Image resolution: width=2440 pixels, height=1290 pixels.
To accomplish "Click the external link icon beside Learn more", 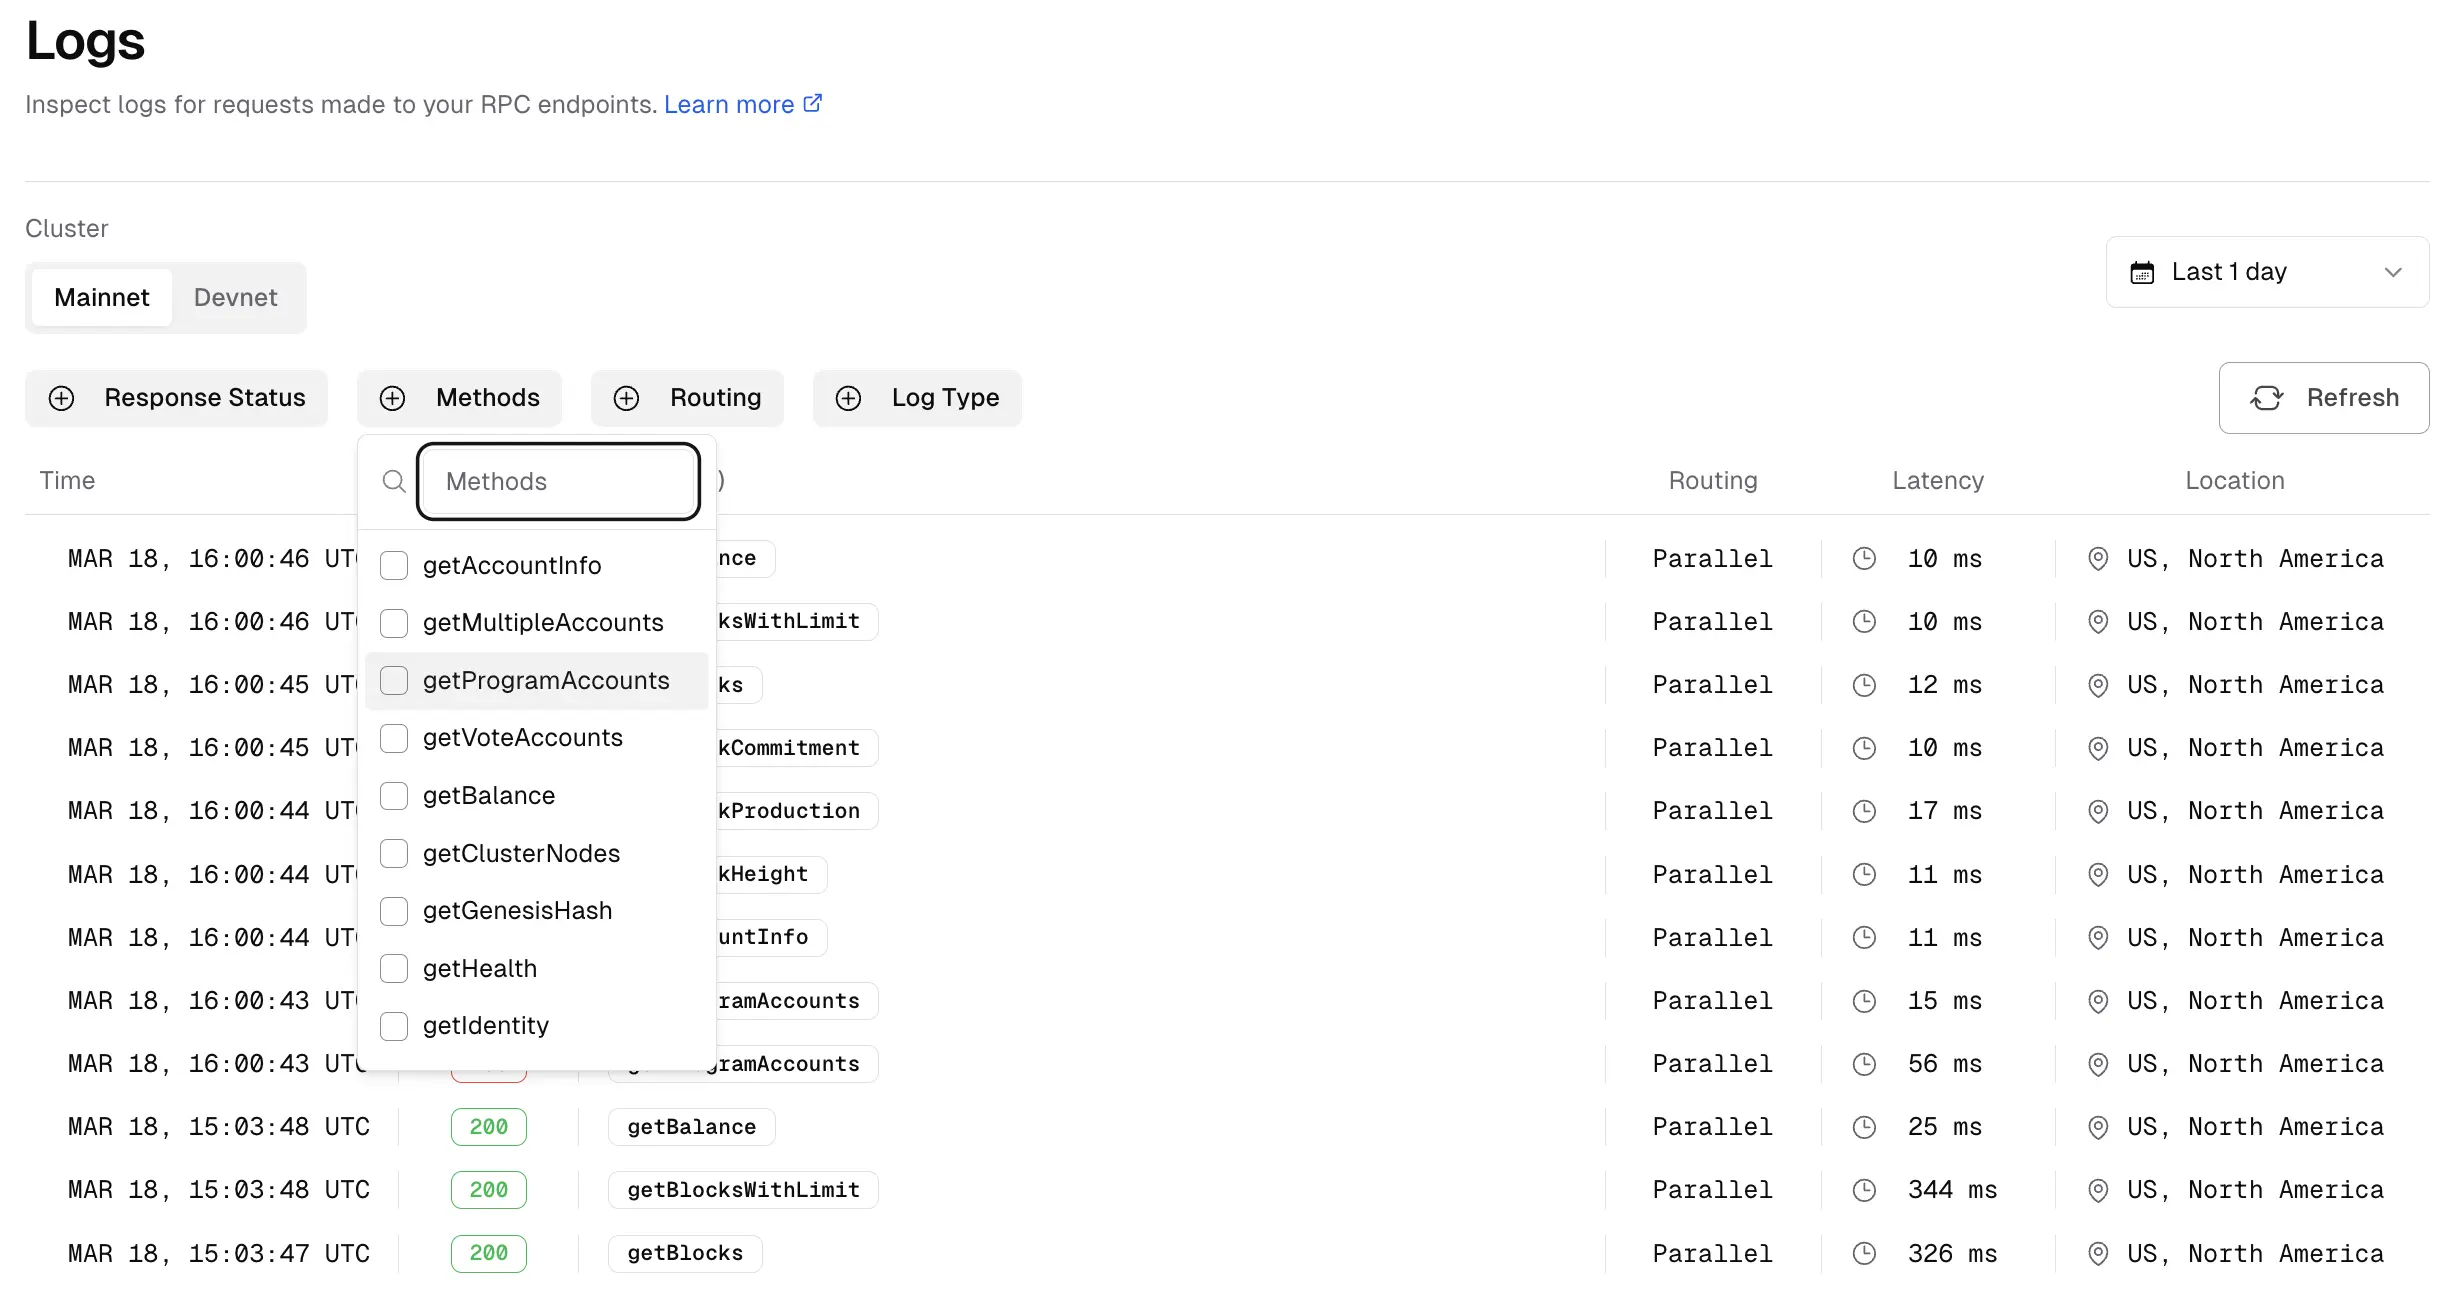I will point(813,103).
